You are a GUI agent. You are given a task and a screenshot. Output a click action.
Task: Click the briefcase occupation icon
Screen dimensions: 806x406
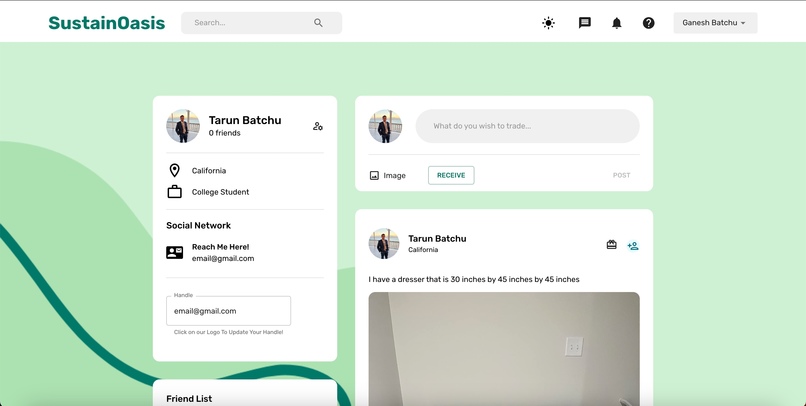(175, 192)
